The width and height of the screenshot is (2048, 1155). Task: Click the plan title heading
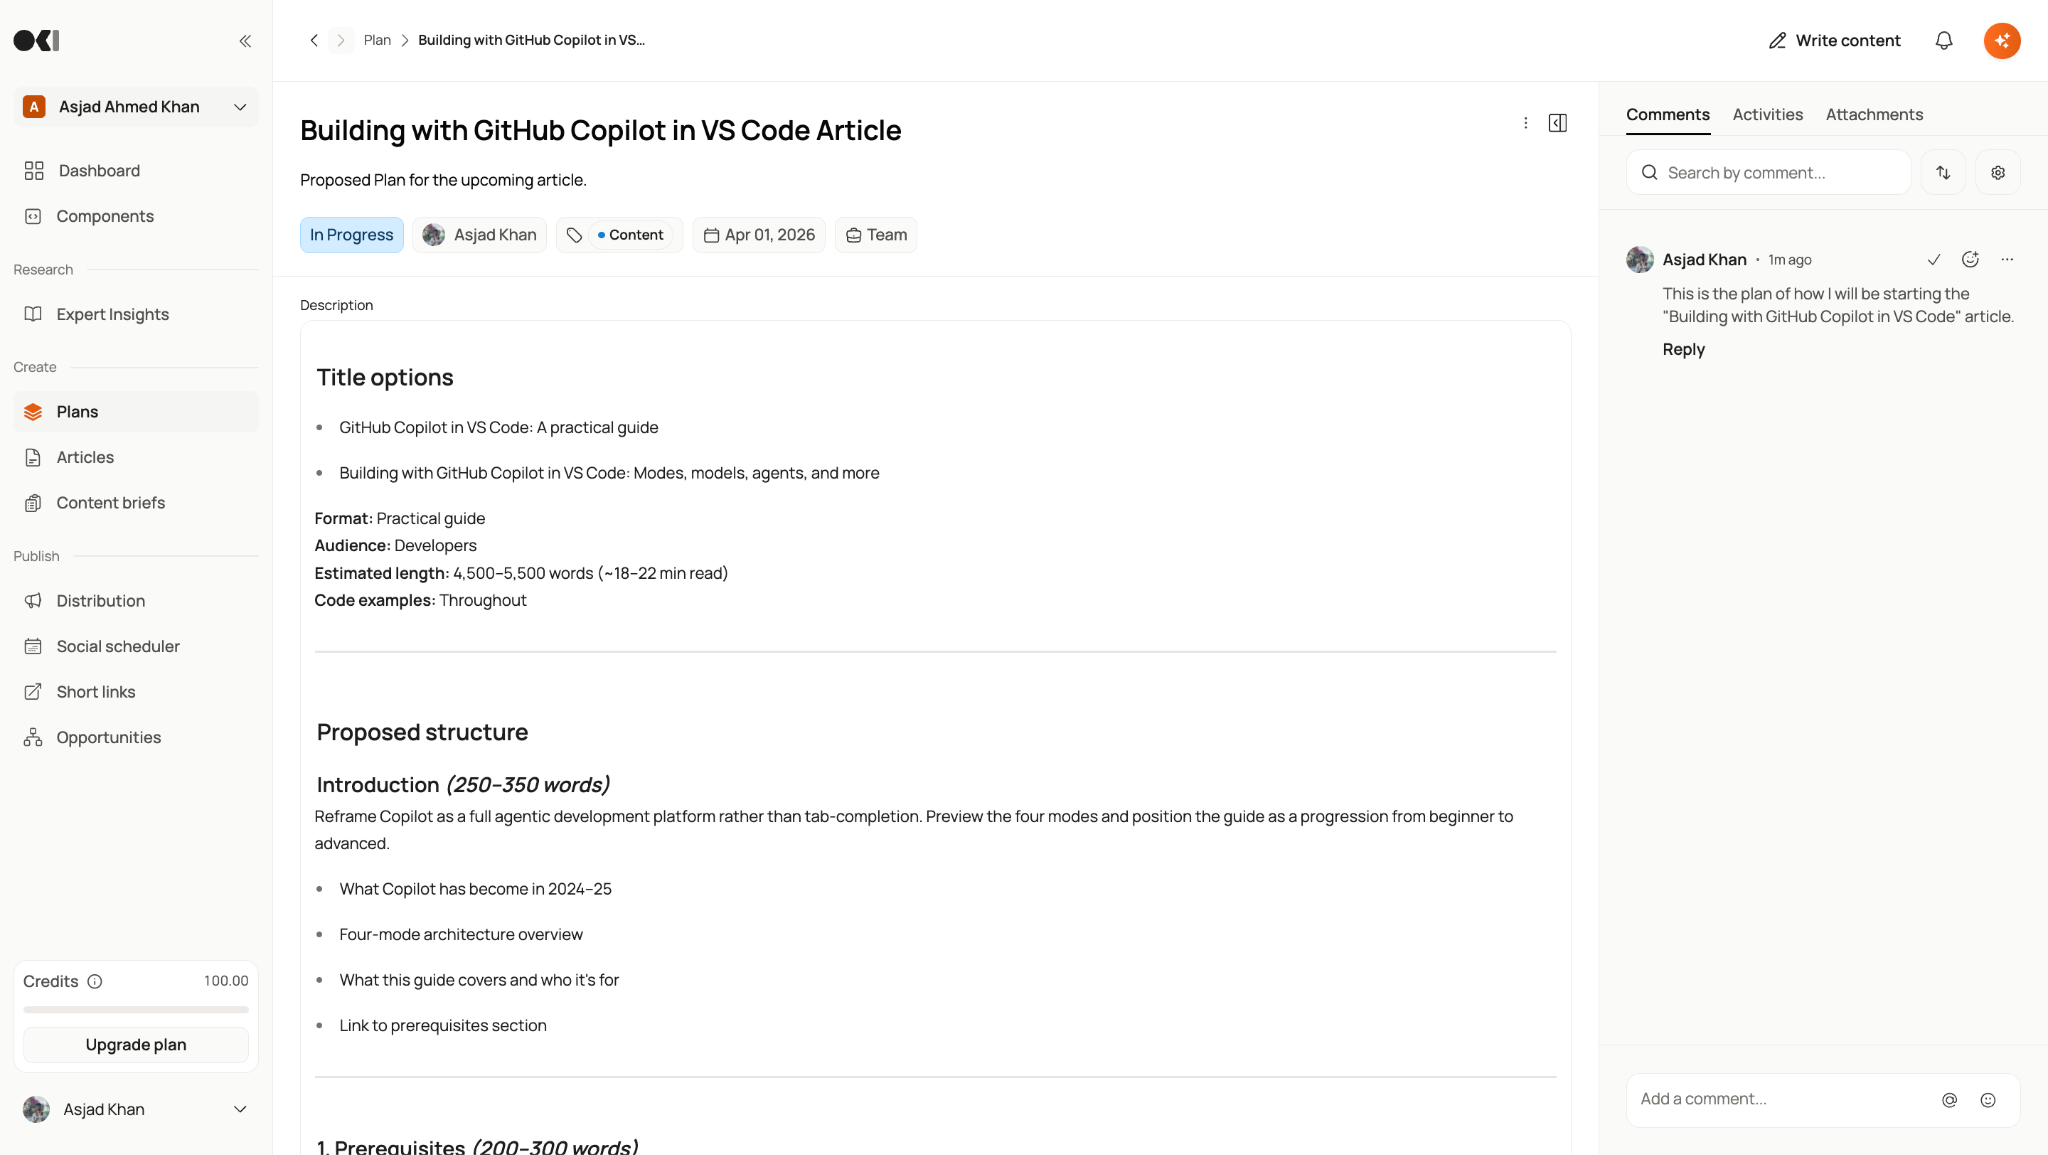pos(601,130)
